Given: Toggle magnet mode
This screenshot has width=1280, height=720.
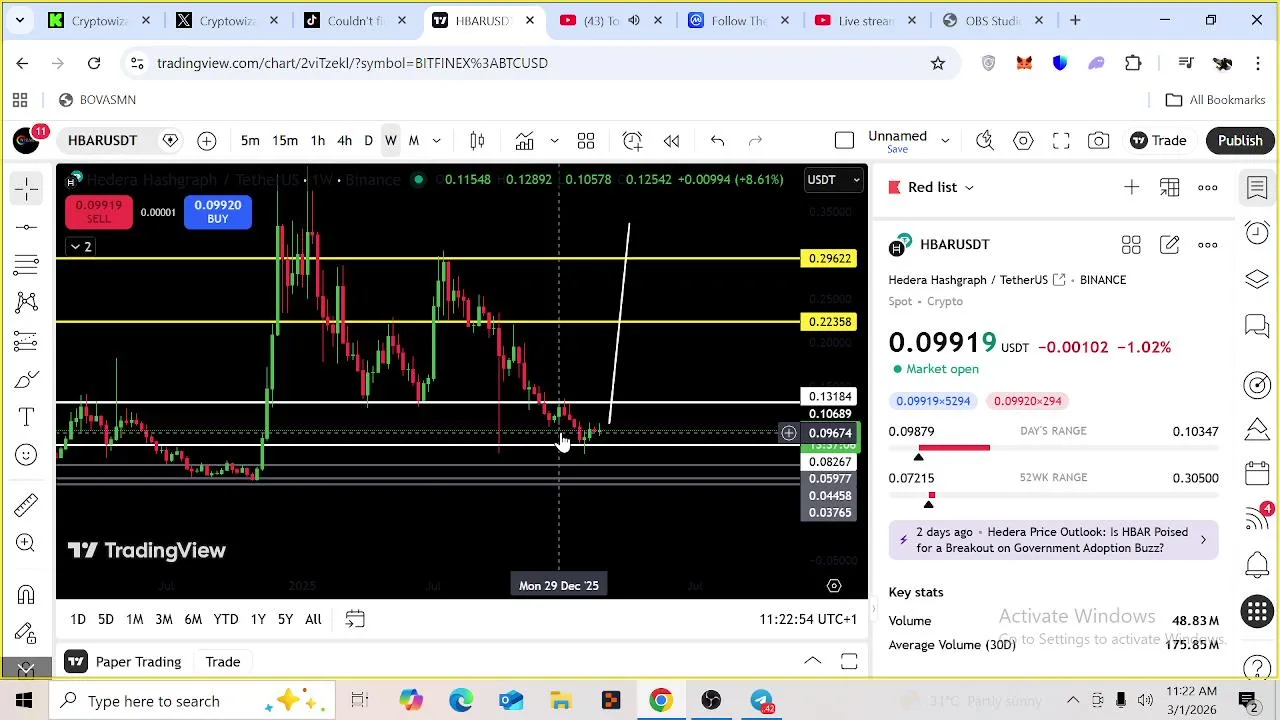Looking at the screenshot, I should [x=27, y=595].
